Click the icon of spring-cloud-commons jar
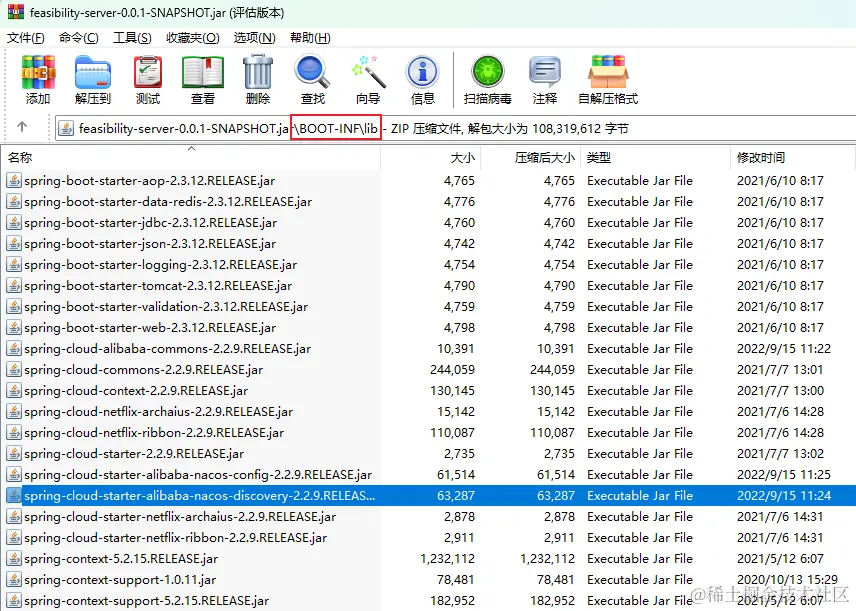 click(x=14, y=370)
